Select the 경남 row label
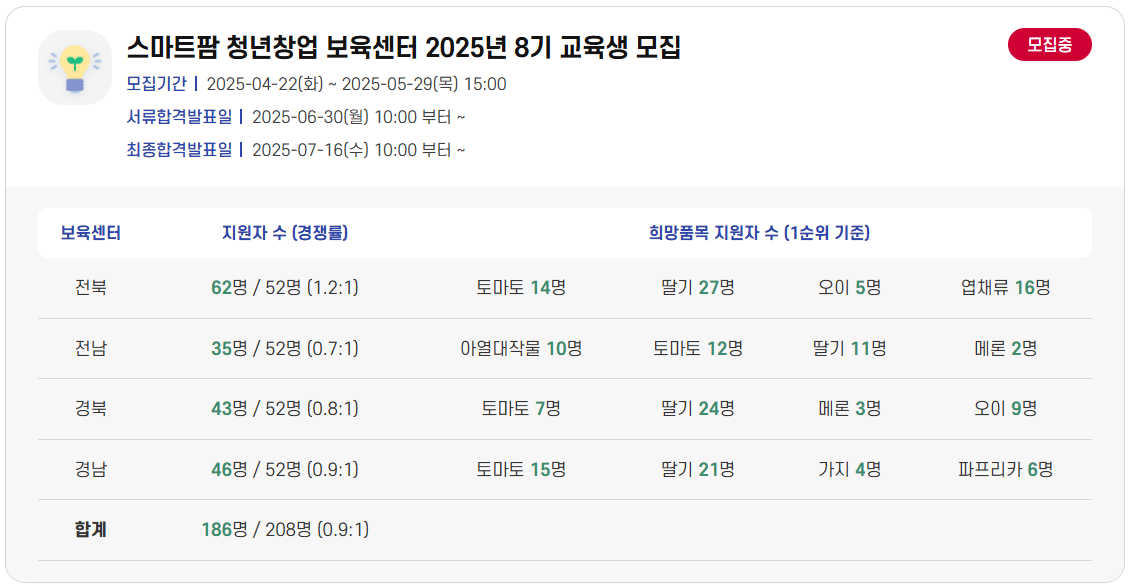Screen dimensions: 1131x588 coord(92,466)
